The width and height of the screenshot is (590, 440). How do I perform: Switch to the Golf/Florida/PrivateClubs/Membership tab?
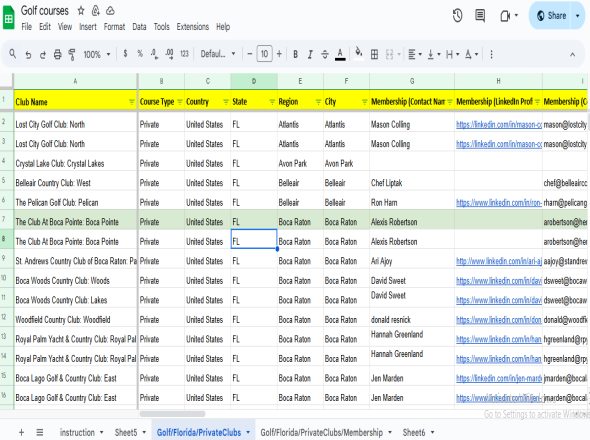[x=321, y=432]
